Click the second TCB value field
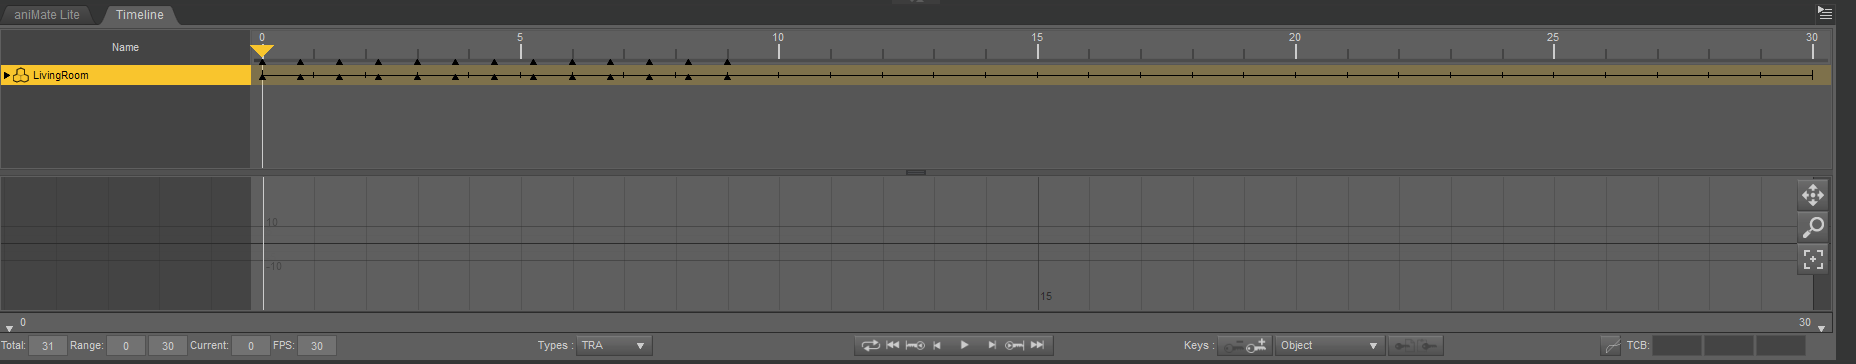 [x=1729, y=345]
